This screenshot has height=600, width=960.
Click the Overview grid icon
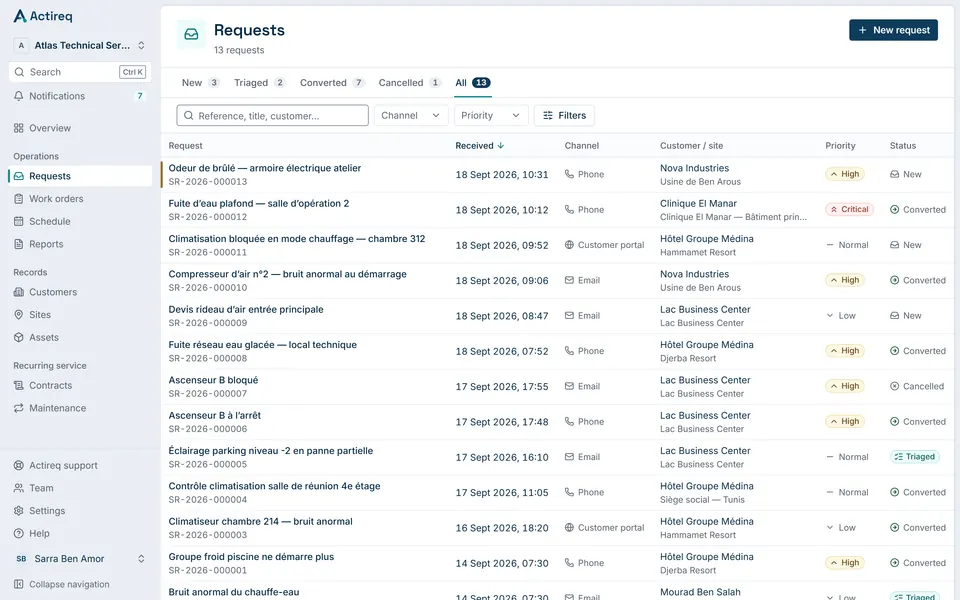tap(19, 128)
